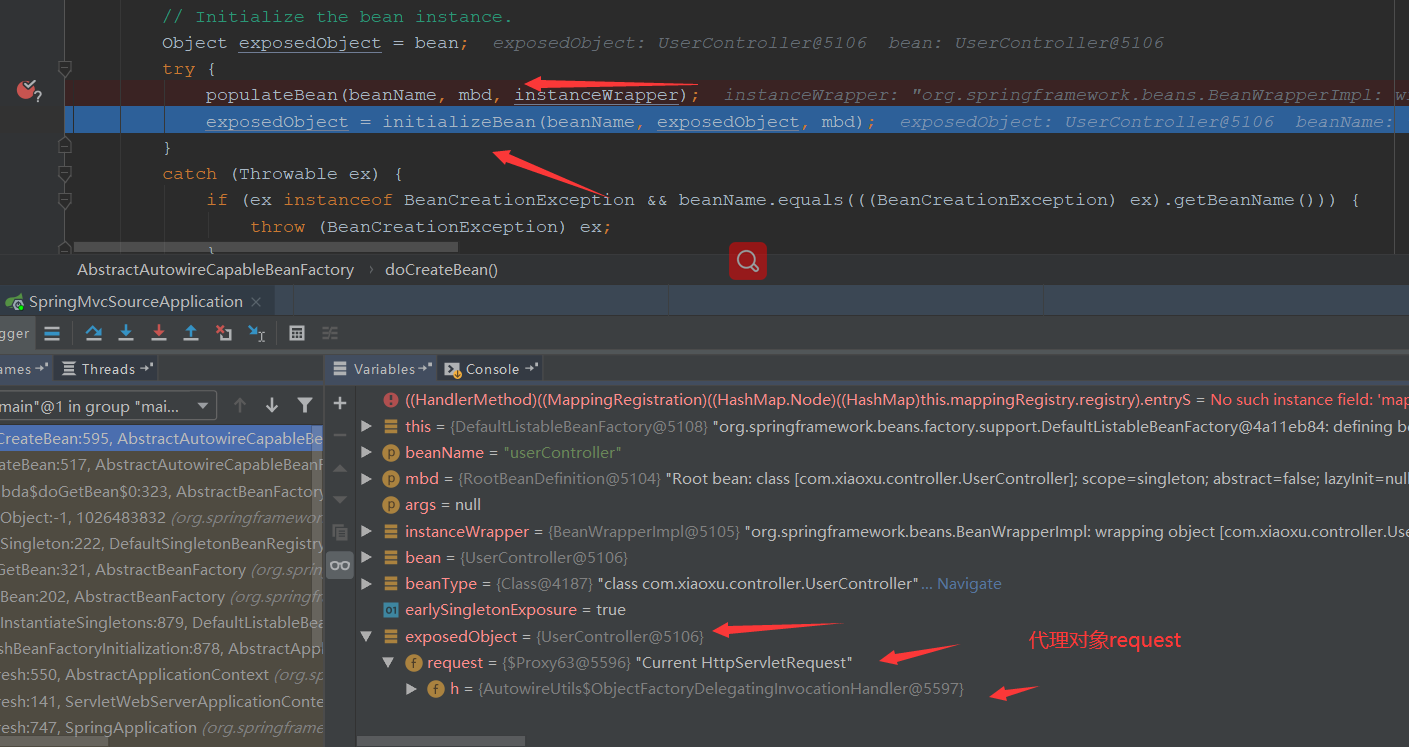Toggle show watches glasses icon
The width and height of the screenshot is (1409, 747).
click(x=340, y=565)
